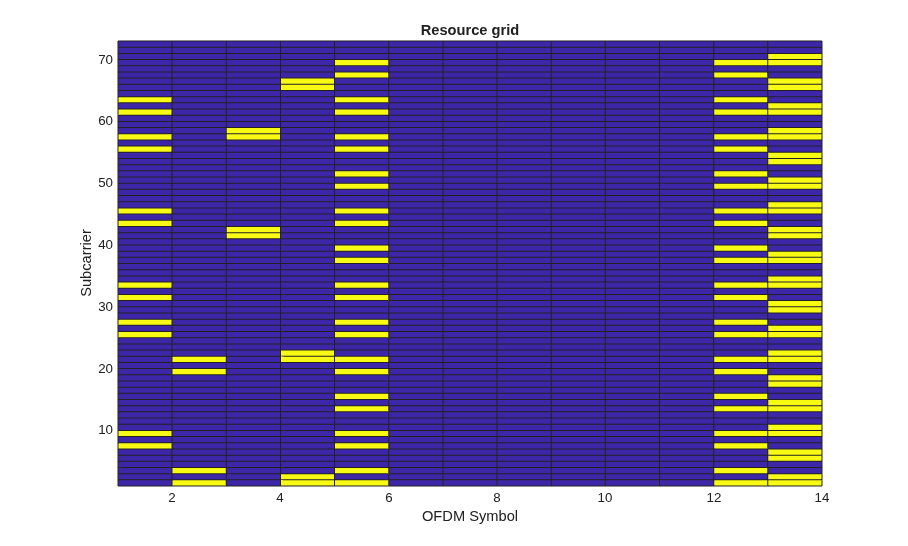Click x-axis tick label "6"
This screenshot has width=908, height=546.
[389, 498]
